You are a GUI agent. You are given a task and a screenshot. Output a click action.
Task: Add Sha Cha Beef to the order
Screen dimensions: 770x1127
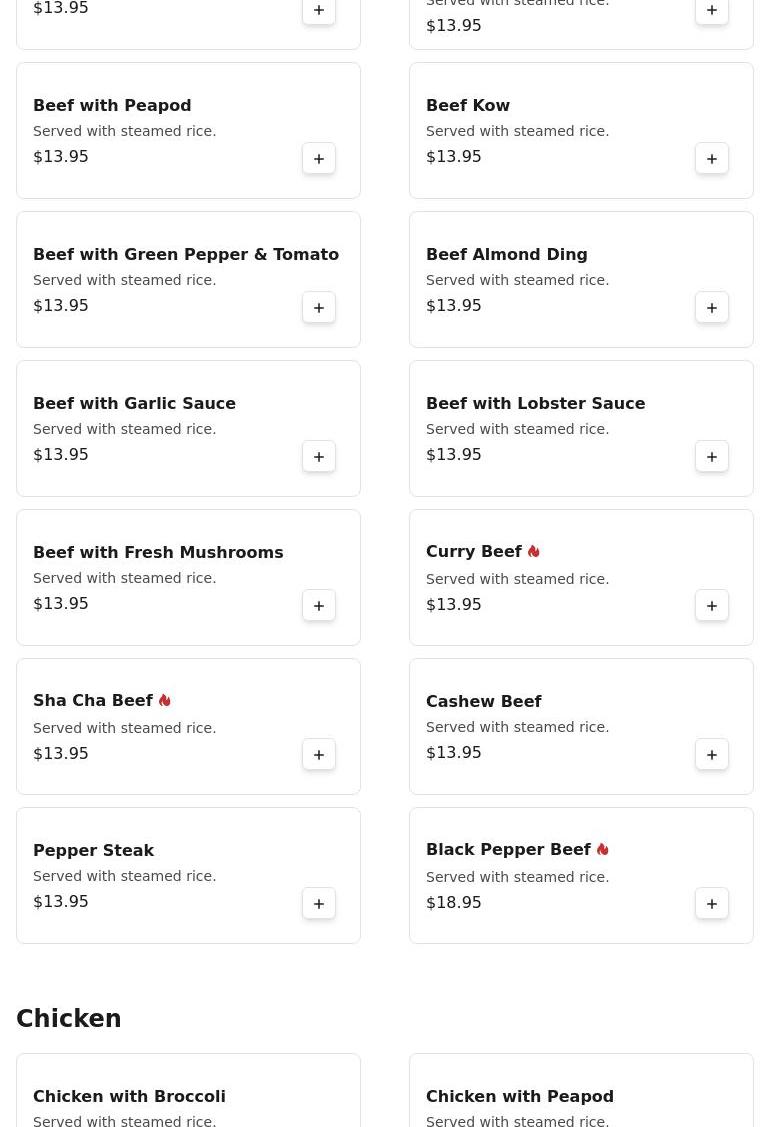[319, 755]
